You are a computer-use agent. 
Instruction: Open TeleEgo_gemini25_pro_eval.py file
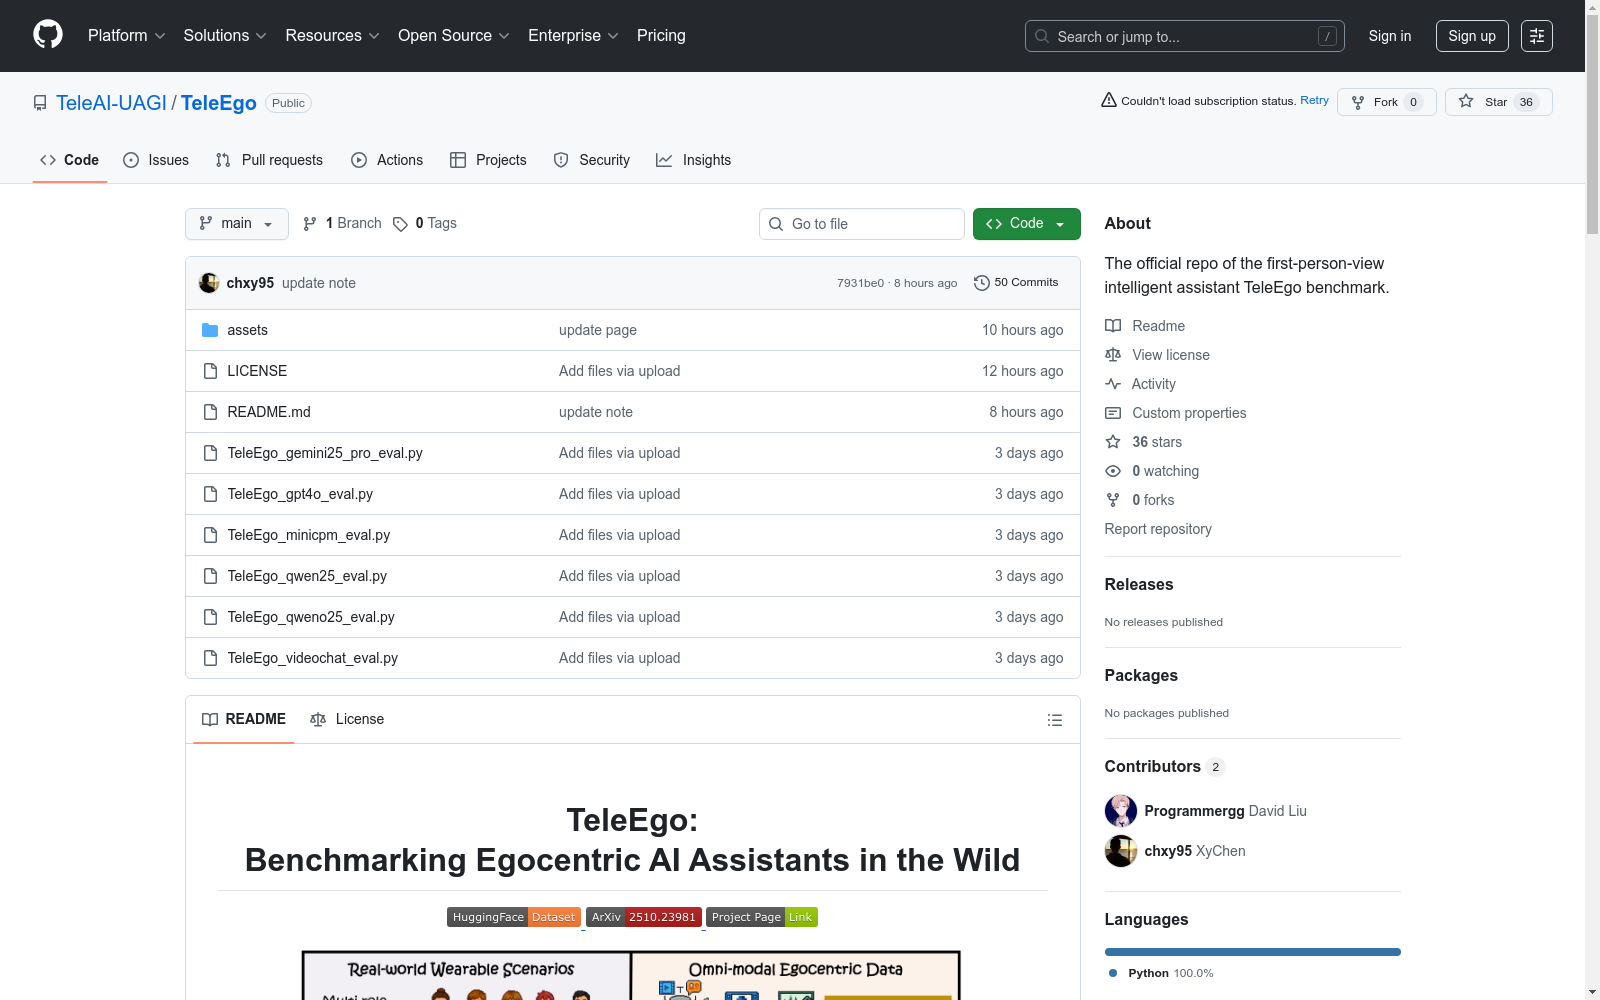(325, 453)
